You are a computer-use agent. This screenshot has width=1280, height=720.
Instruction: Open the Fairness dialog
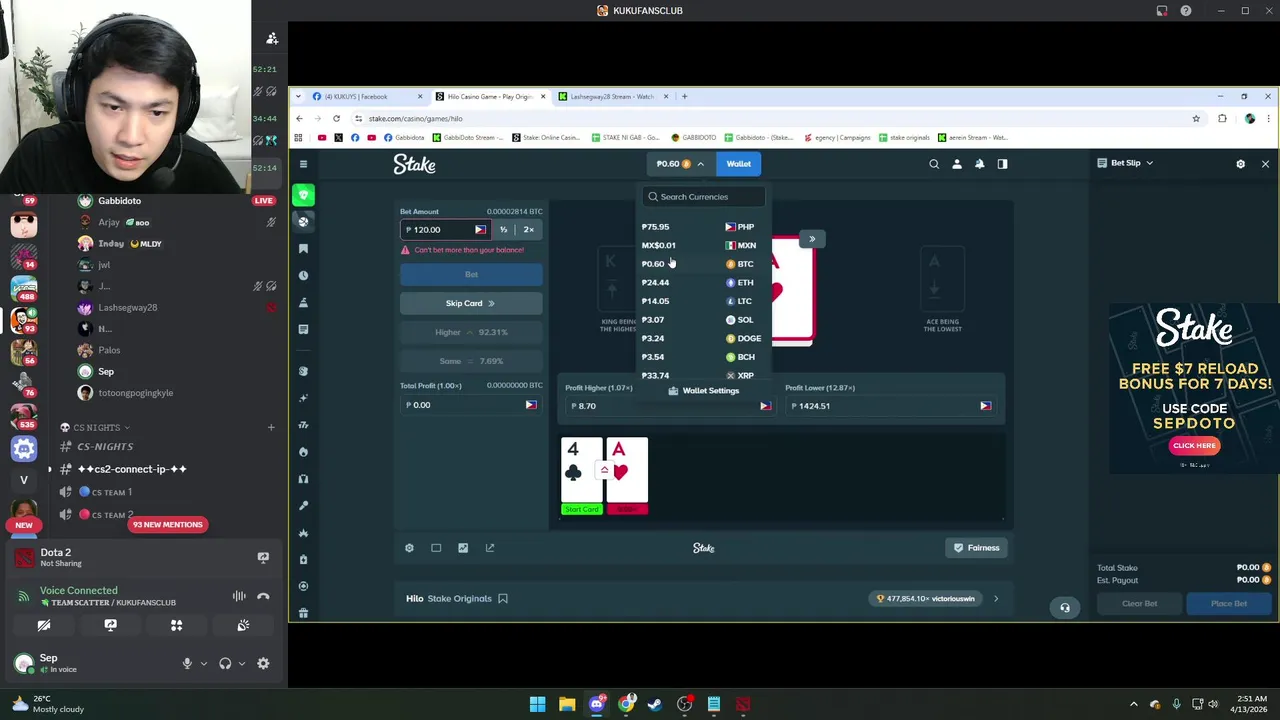click(x=976, y=548)
